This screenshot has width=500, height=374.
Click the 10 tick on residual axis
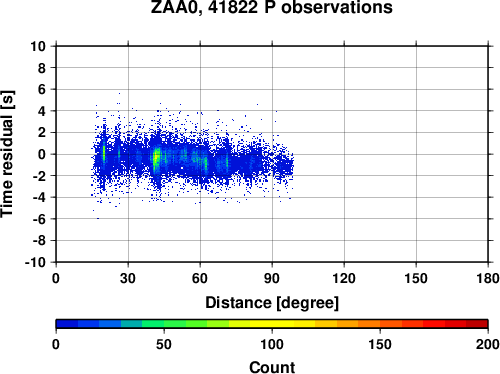38,46
